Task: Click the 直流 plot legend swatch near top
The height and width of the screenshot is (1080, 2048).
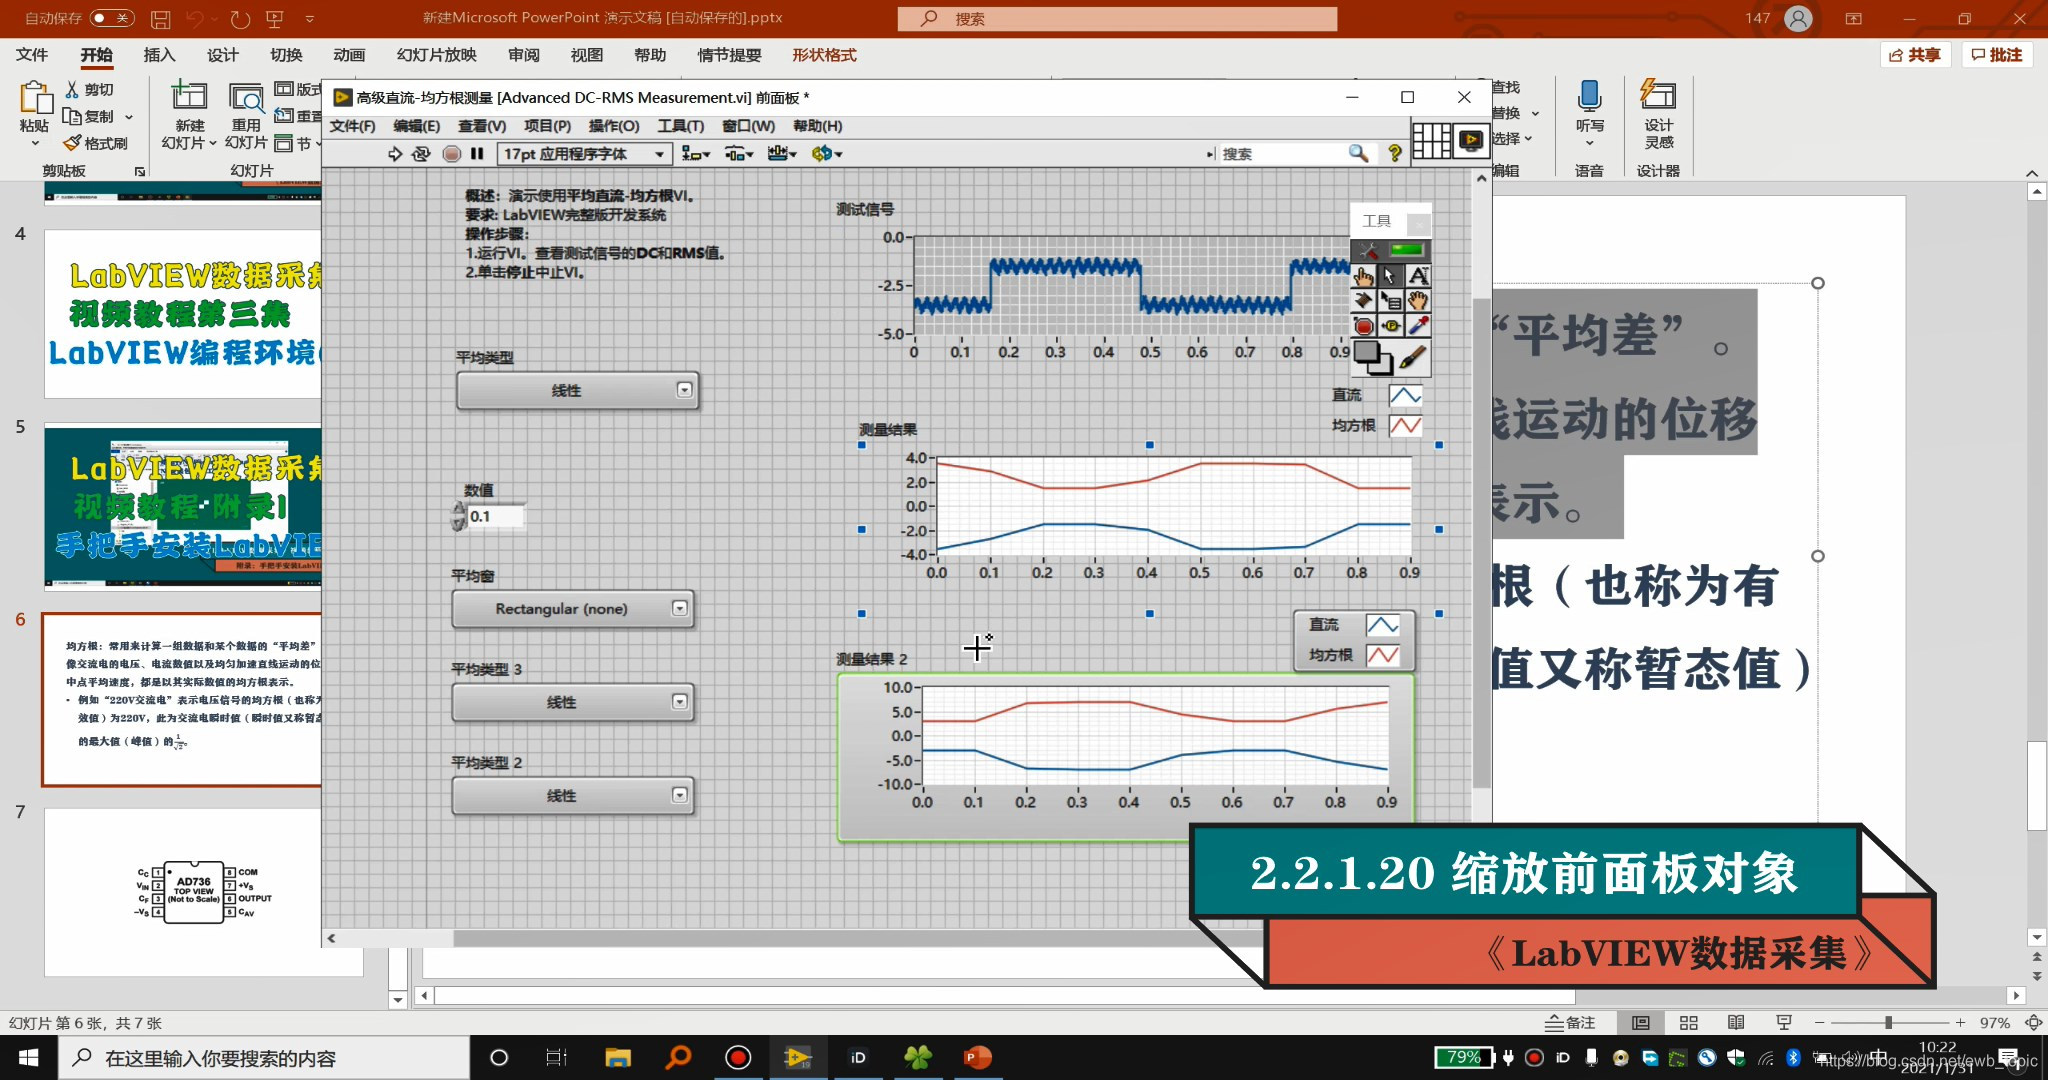Action: [1405, 396]
